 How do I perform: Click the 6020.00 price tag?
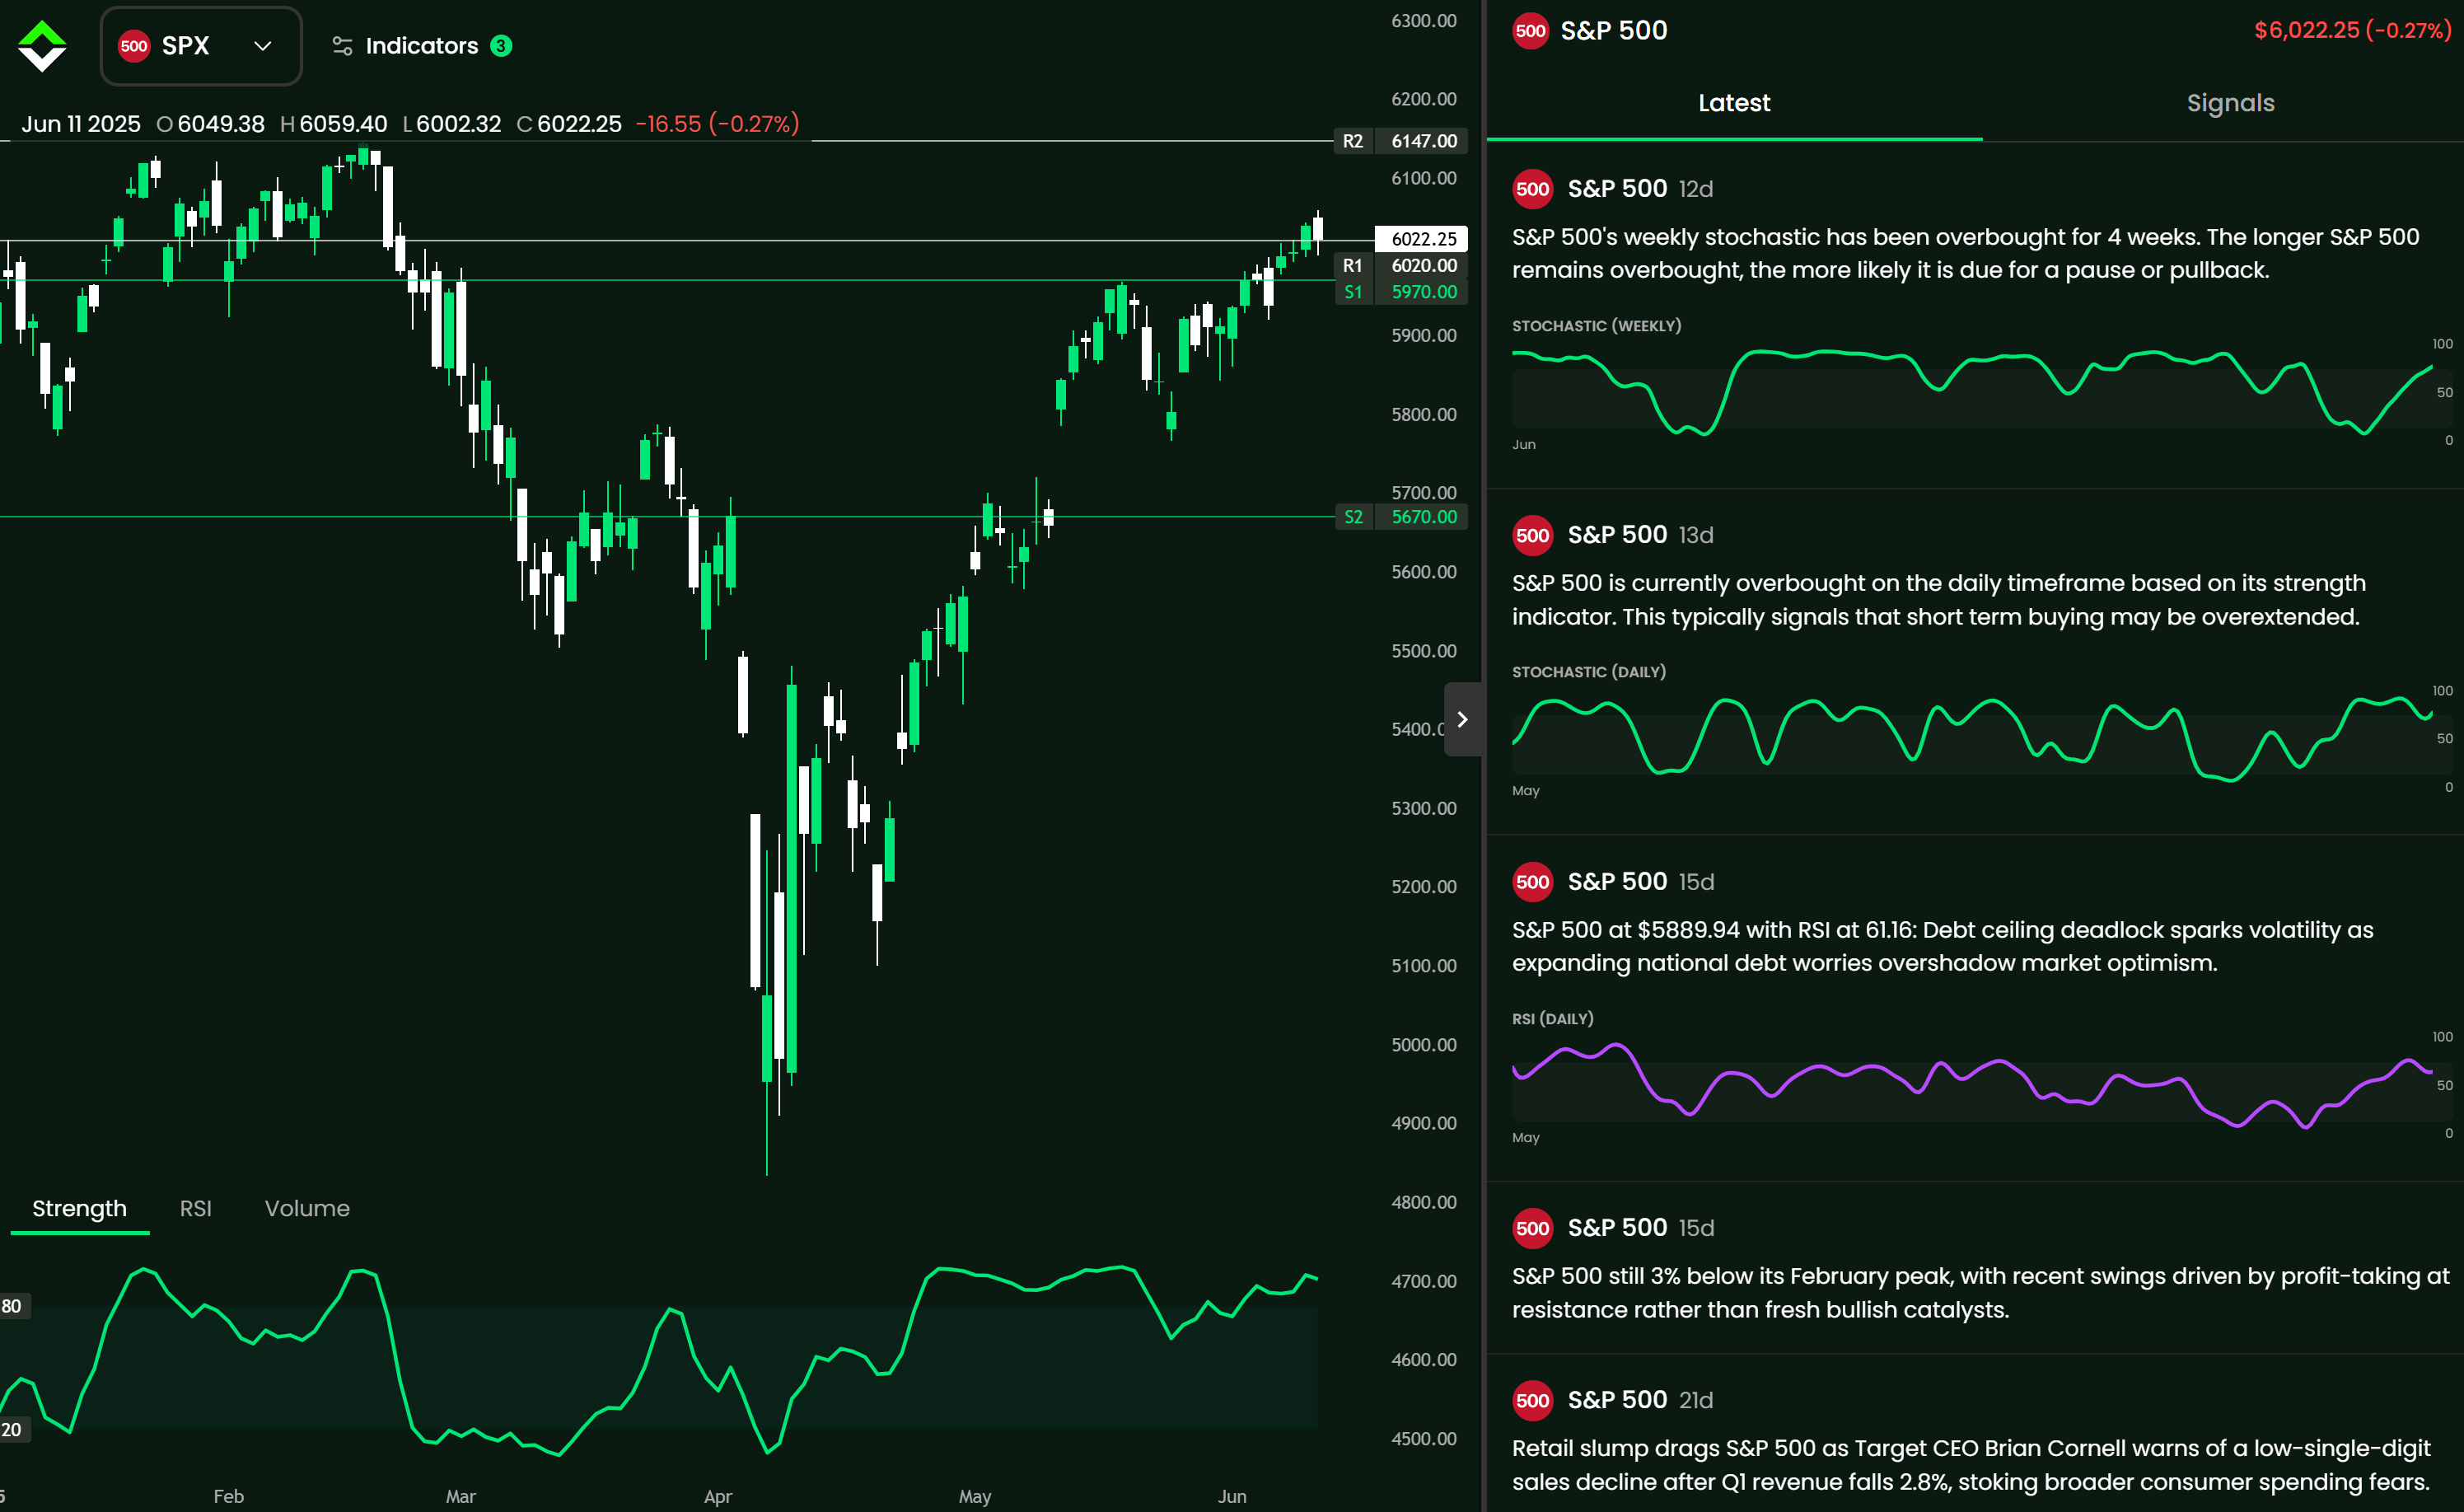[x=1423, y=266]
